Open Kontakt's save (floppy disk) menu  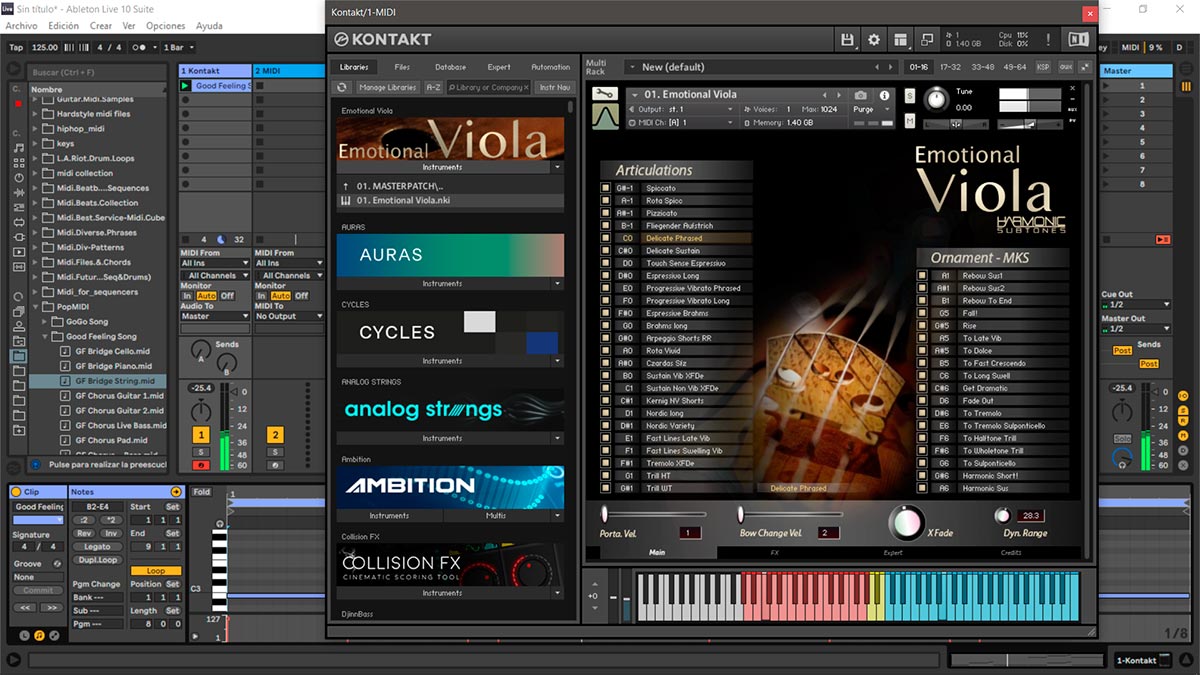coord(848,39)
